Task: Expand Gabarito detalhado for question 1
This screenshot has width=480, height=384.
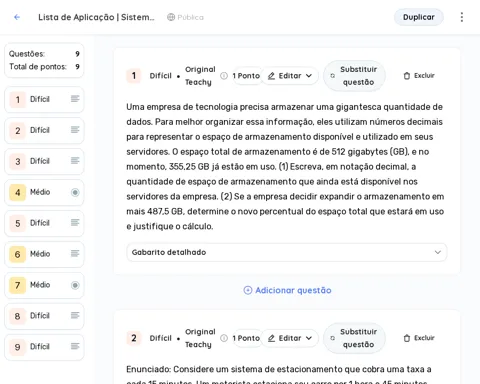Action: (x=286, y=252)
